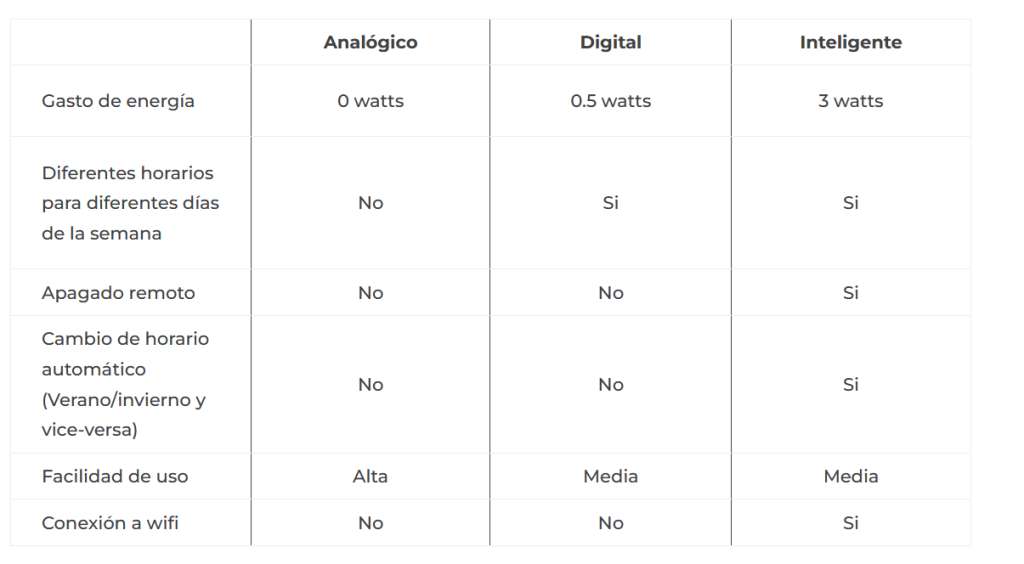Select Diferentes horarios para diferentes días label
The height and width of the screenshot is (564, 1024).
131,203
